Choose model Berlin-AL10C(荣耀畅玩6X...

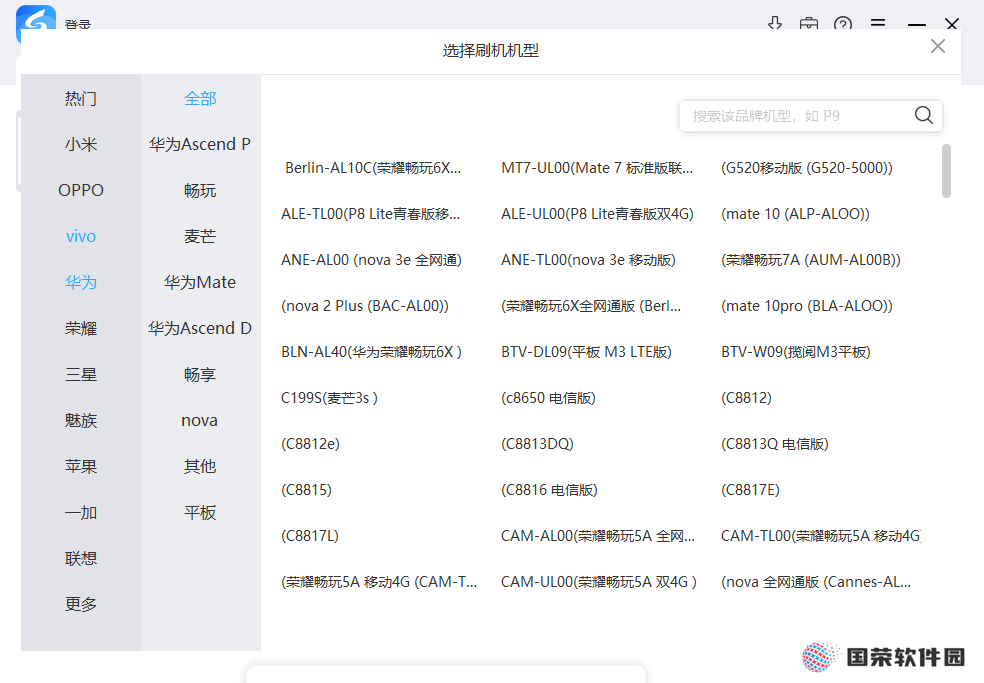(373, 168)
